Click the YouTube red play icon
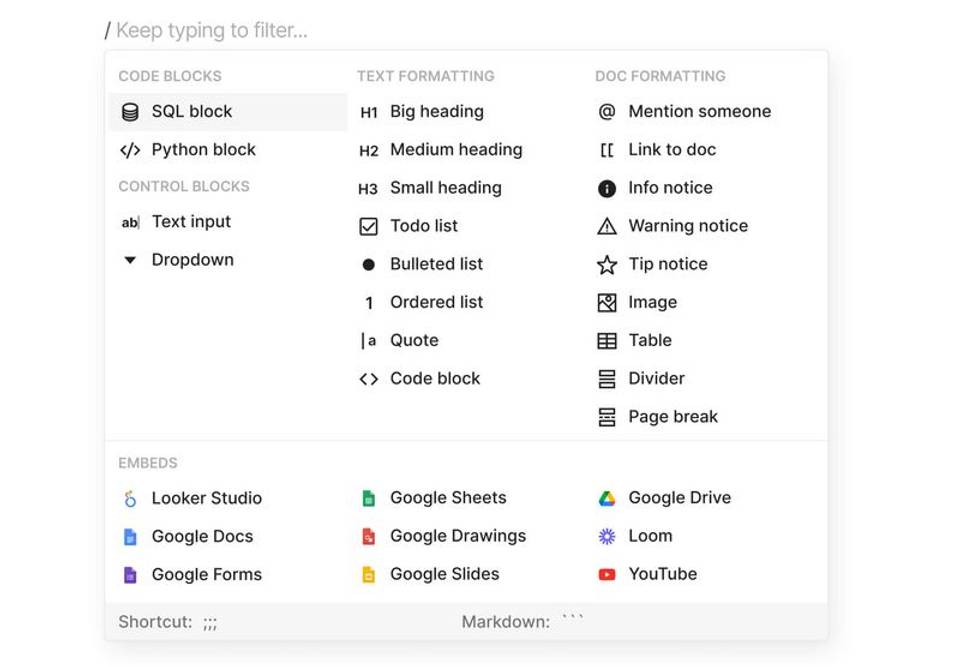This screenshot has height=667, width=960. [607, 575]
